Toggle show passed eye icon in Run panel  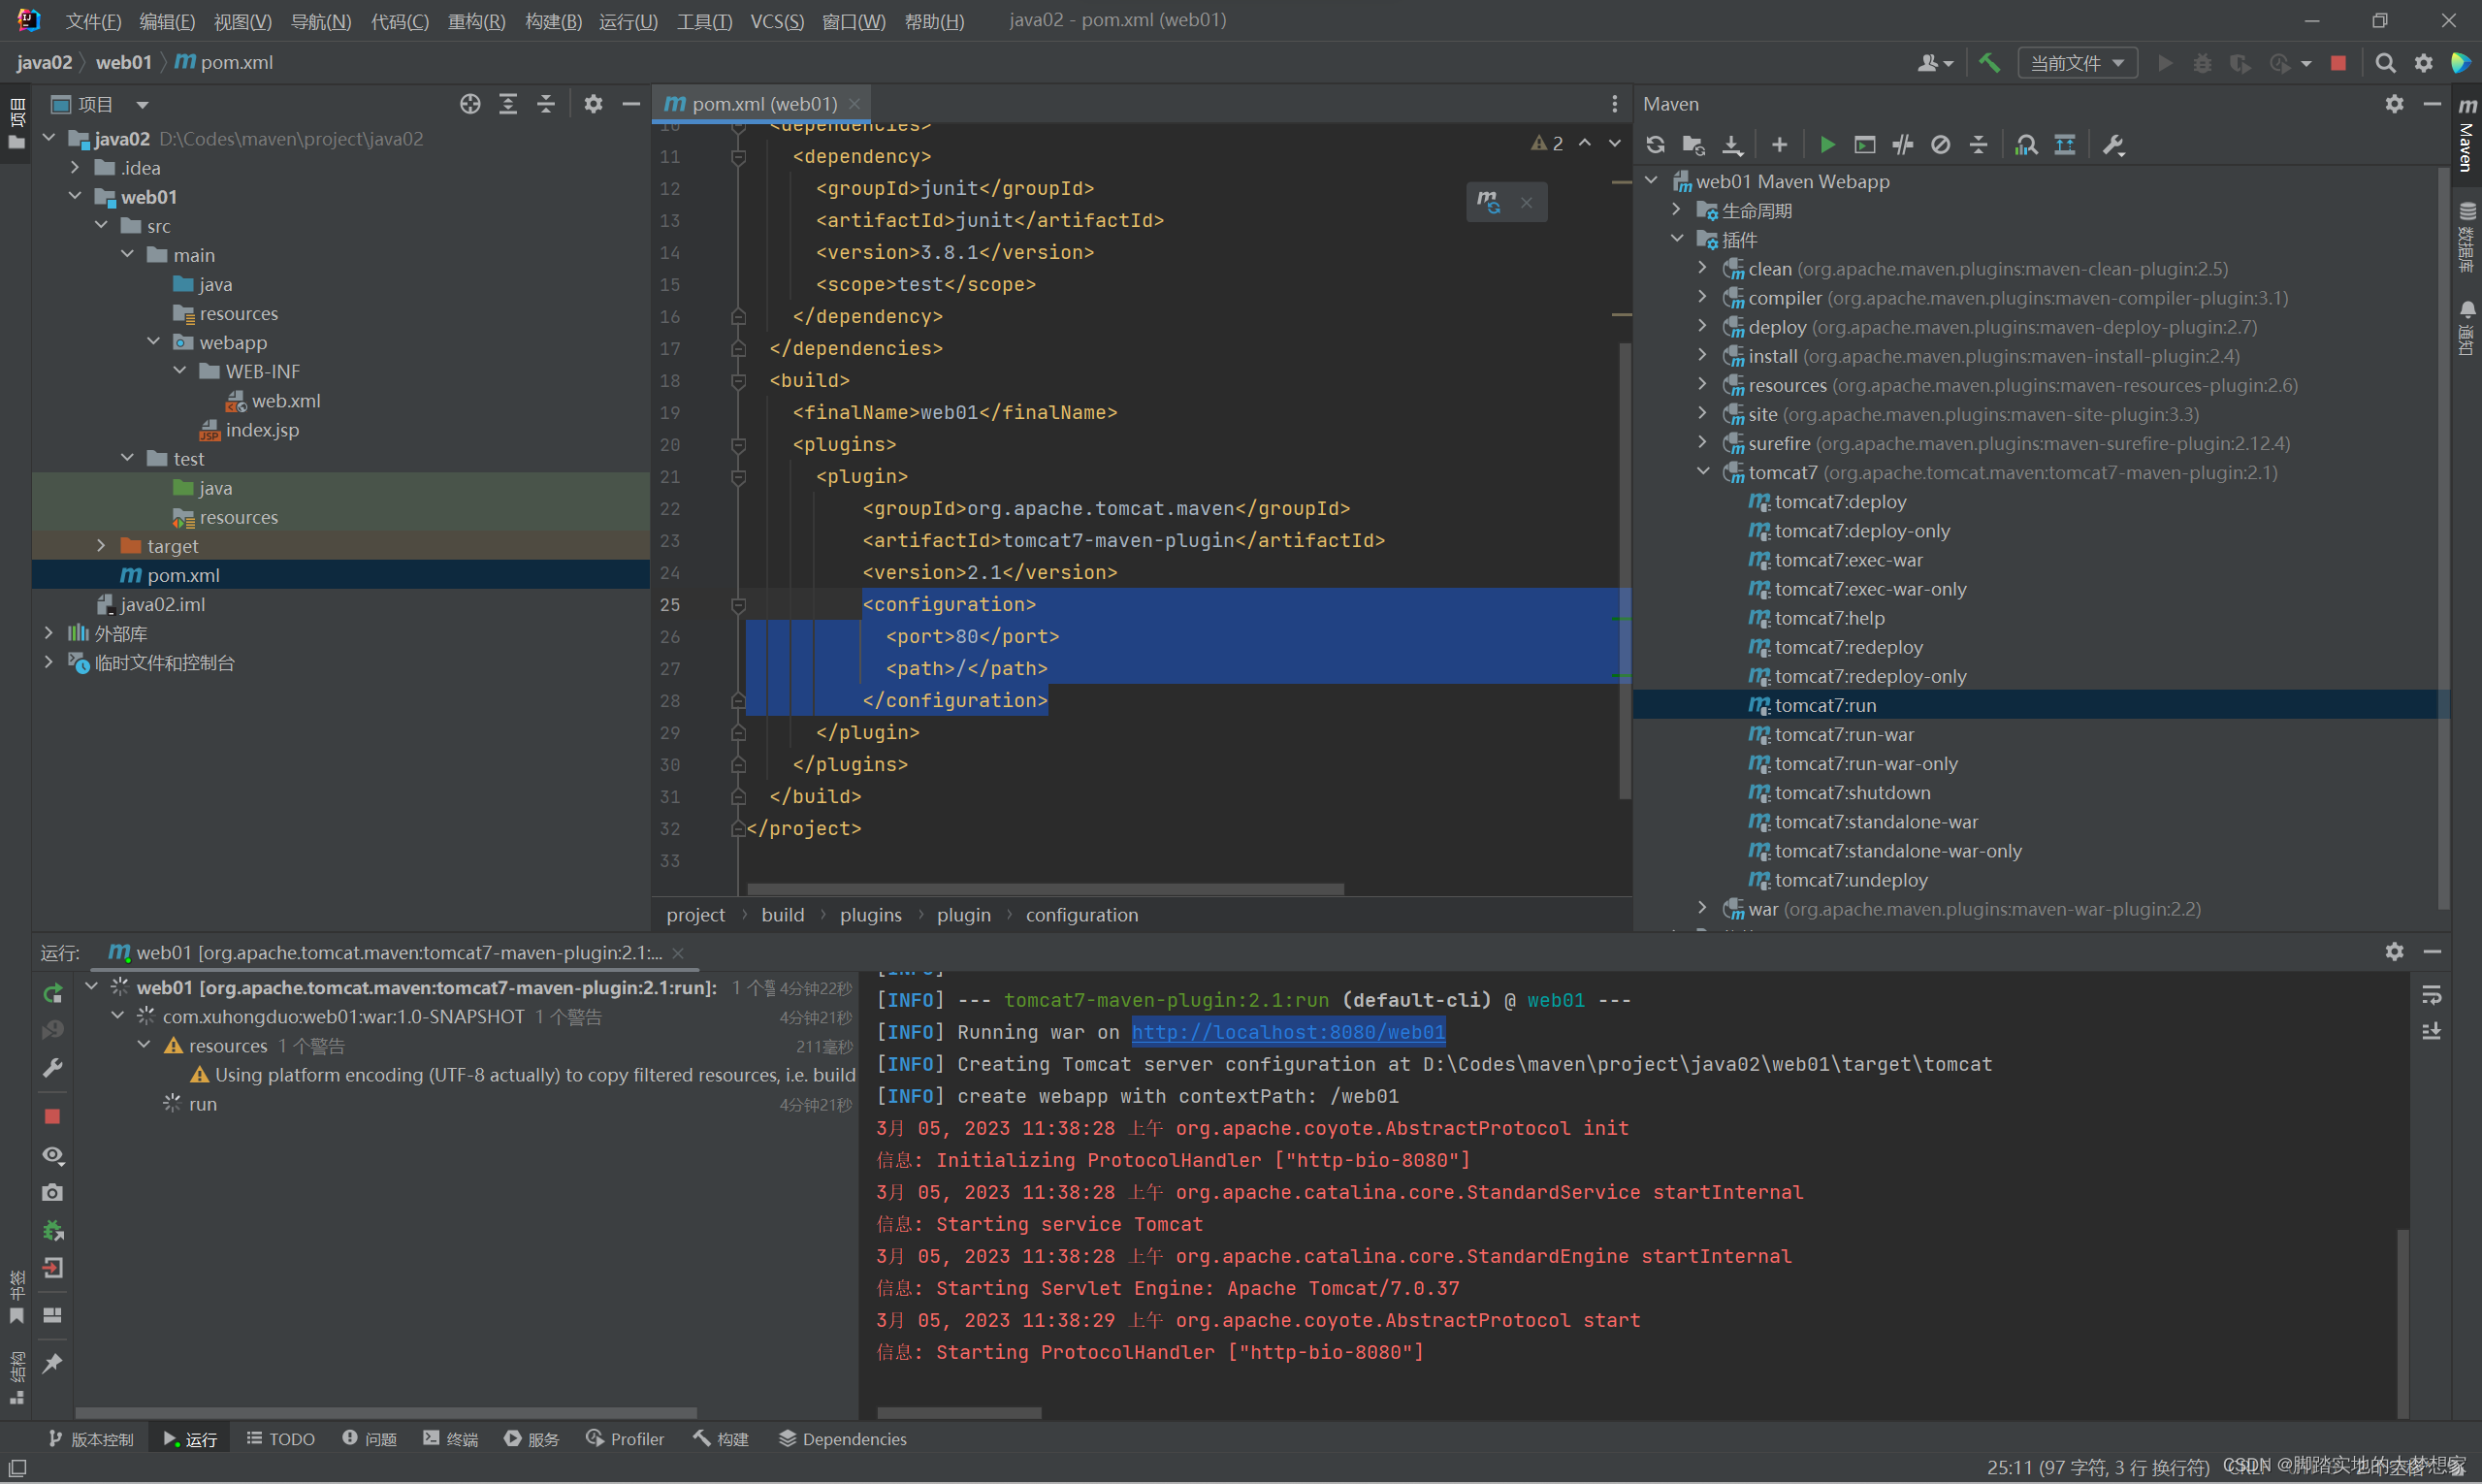pyautogui.click(x=53, y=1155)
